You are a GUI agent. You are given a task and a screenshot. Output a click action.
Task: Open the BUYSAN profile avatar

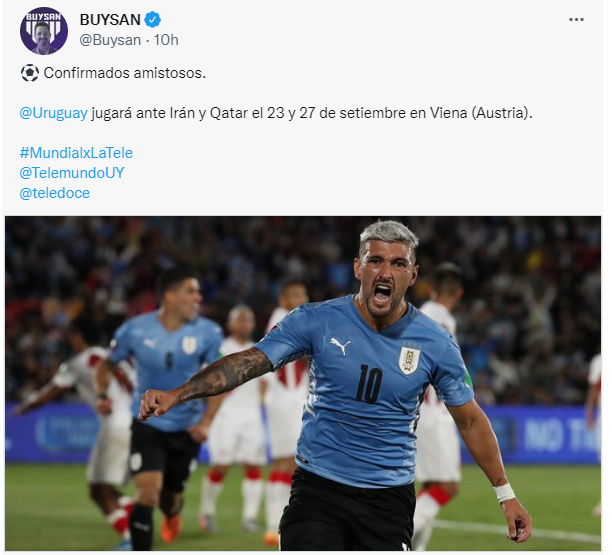tap(44, 30)
